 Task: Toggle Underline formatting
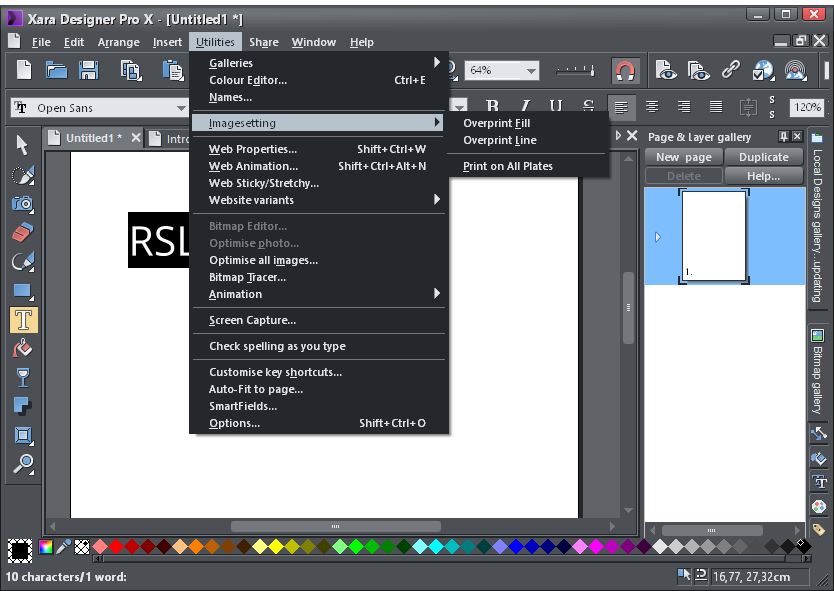coord(556,107)
